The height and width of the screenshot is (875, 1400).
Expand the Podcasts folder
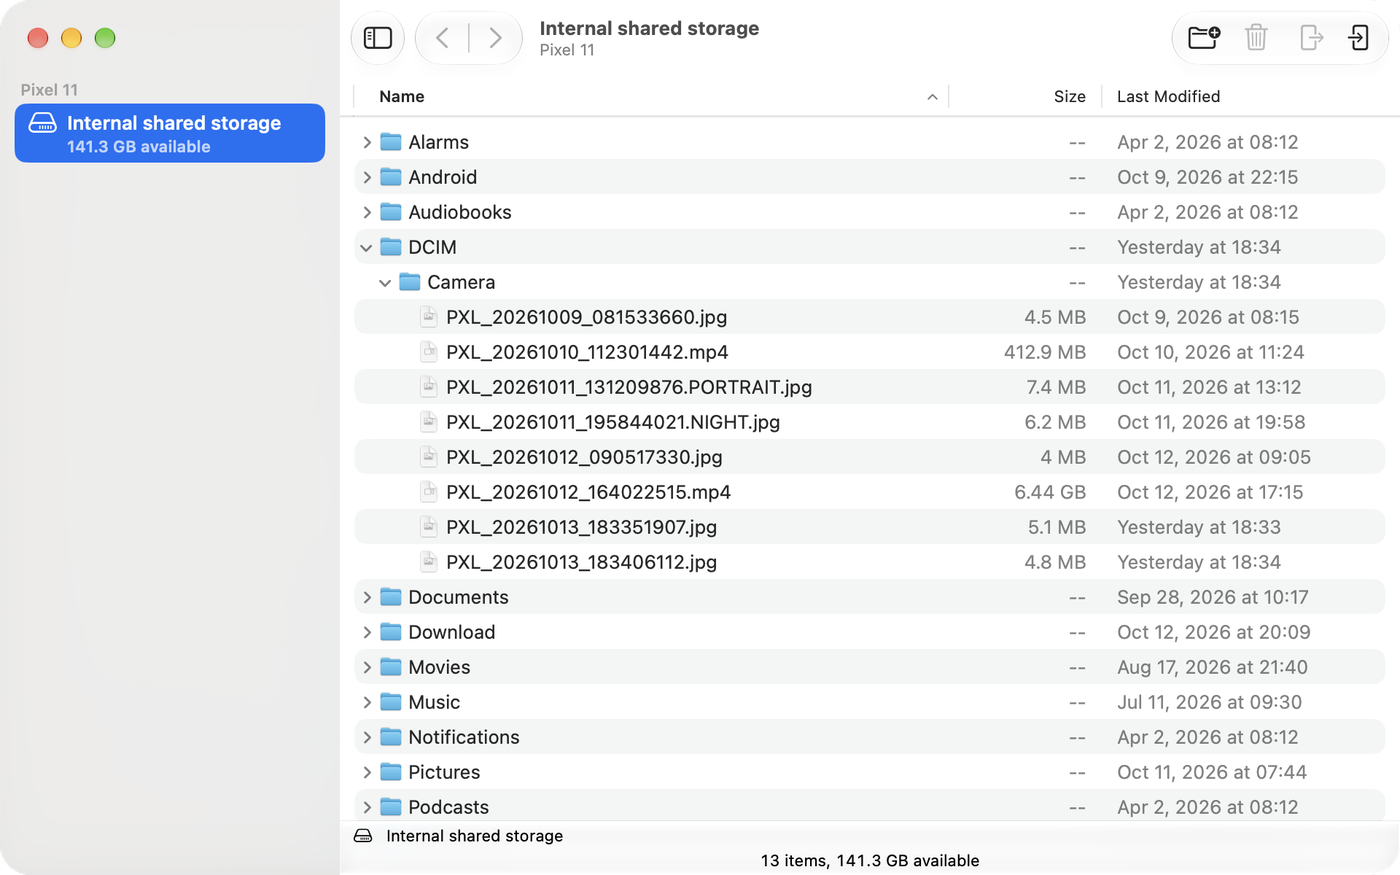367,807
